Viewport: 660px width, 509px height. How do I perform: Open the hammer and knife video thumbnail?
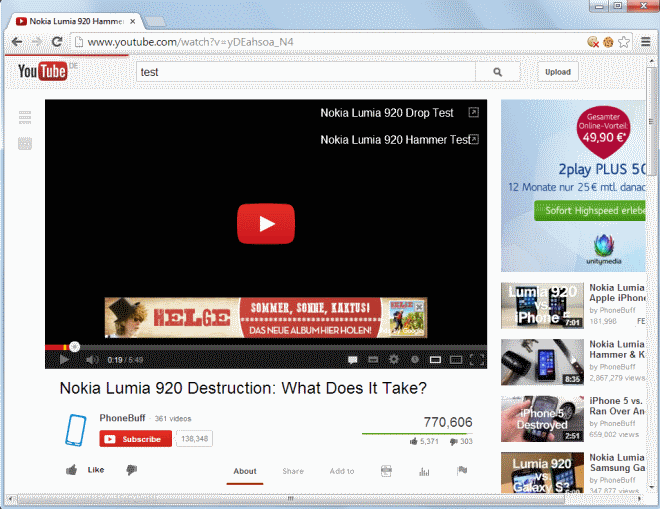542,362
